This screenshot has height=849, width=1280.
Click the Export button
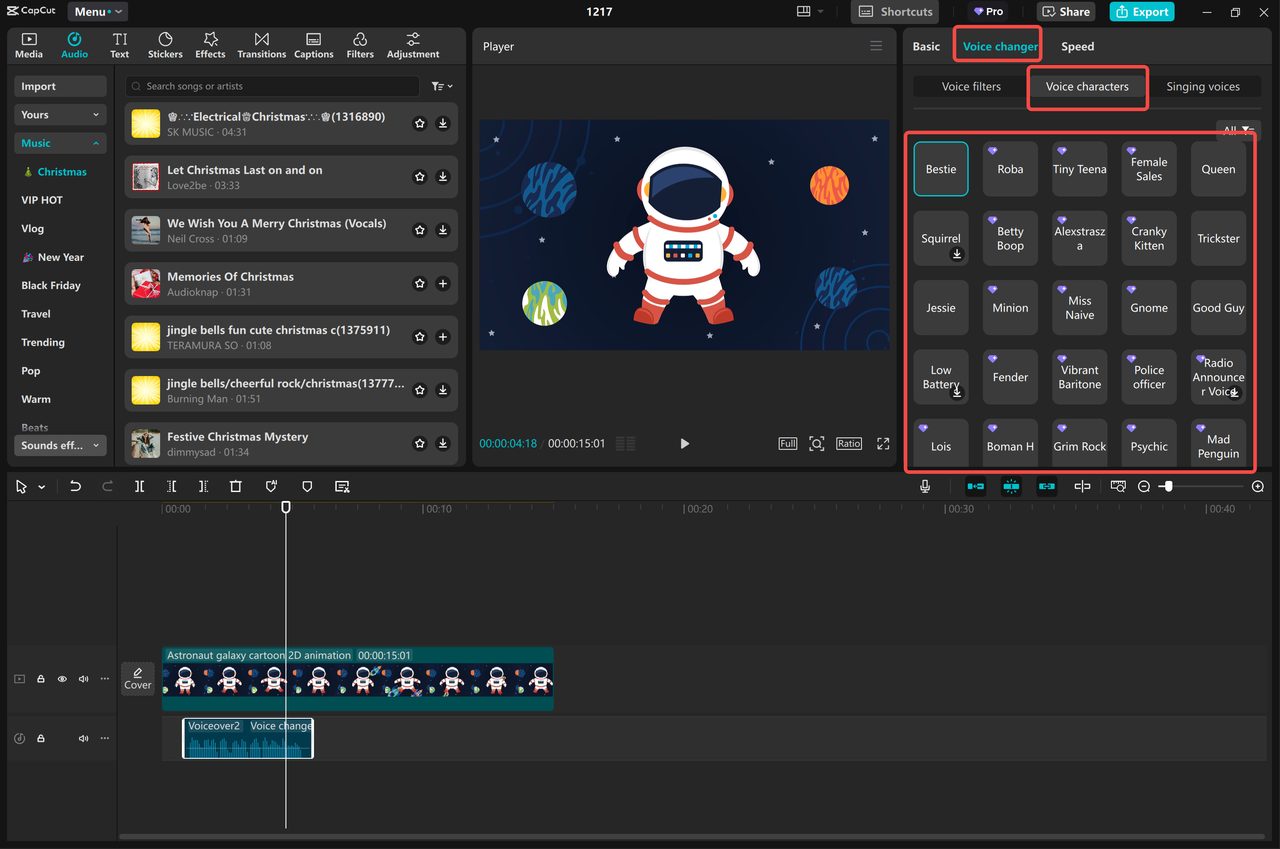pos(1141,11)
